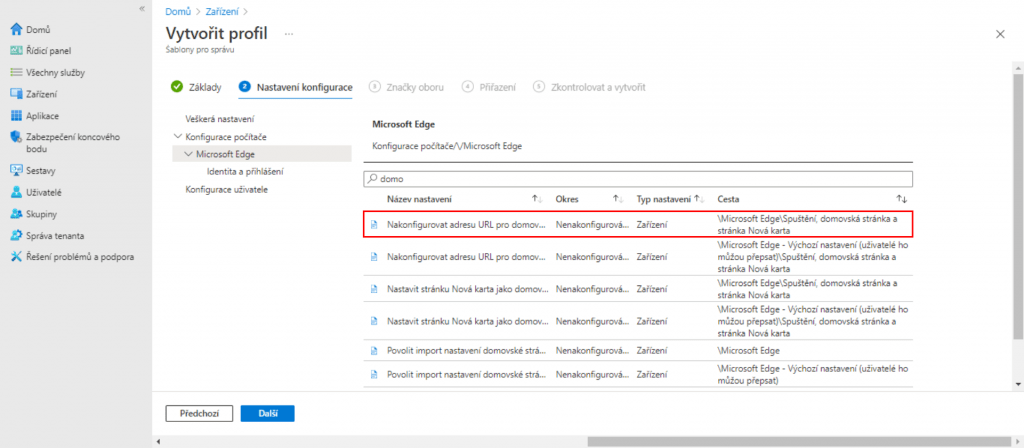Open Řídicí panel dashboard icon

(x=16, y=51)
